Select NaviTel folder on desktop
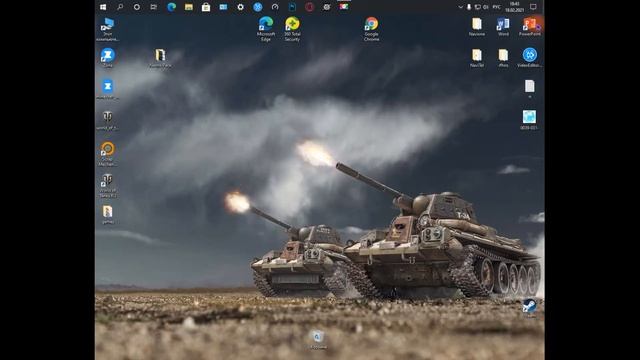 coord(477,58)
